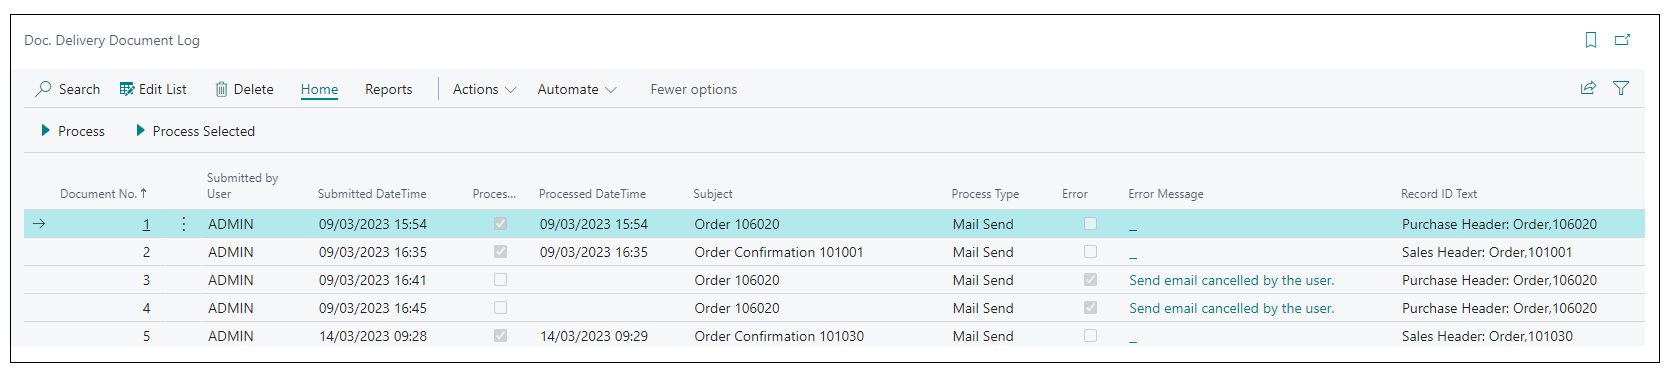Click the Edit List icon
Viewport: 1672px width, 370px height.
pos(127,89)
